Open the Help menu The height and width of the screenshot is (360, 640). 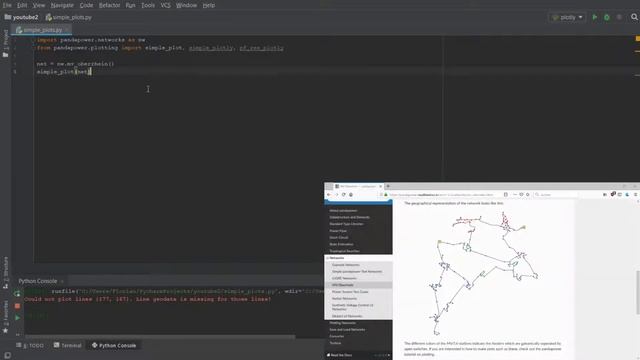(x=209, y=5)
